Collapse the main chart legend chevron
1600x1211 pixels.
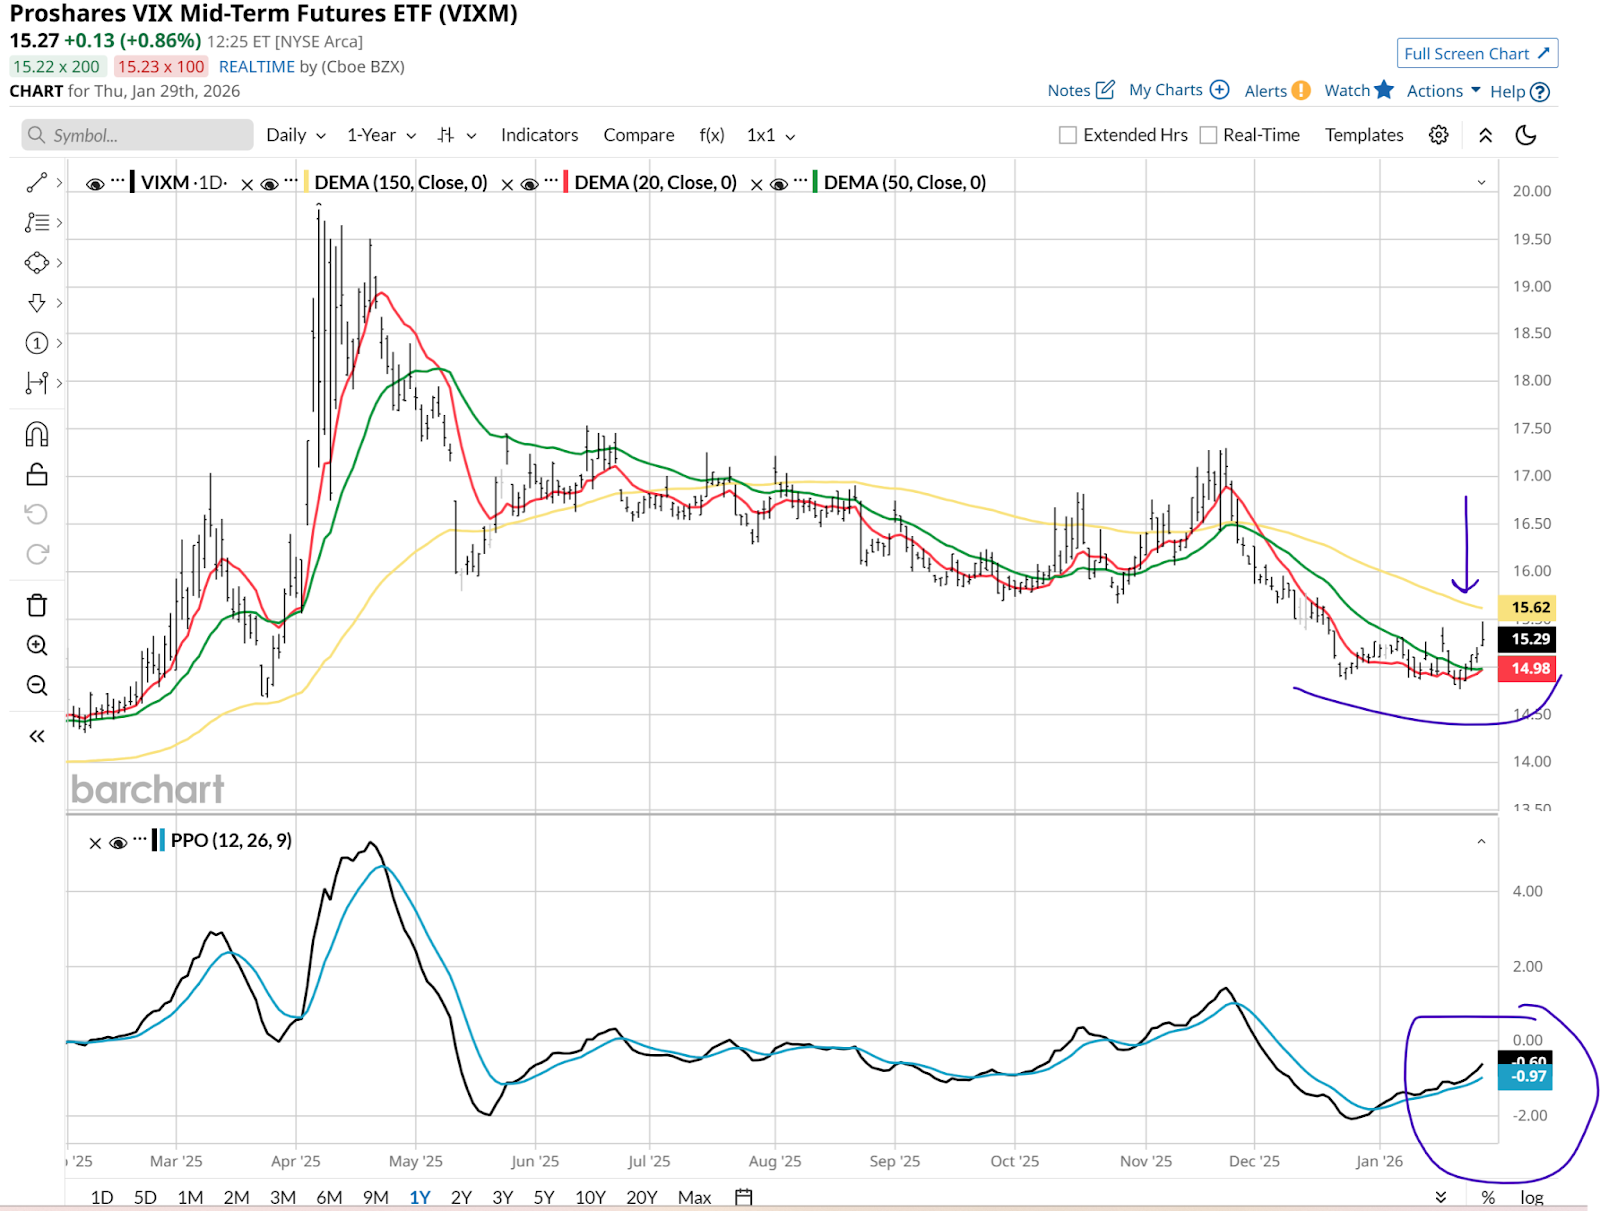(x=1481, y=182)
